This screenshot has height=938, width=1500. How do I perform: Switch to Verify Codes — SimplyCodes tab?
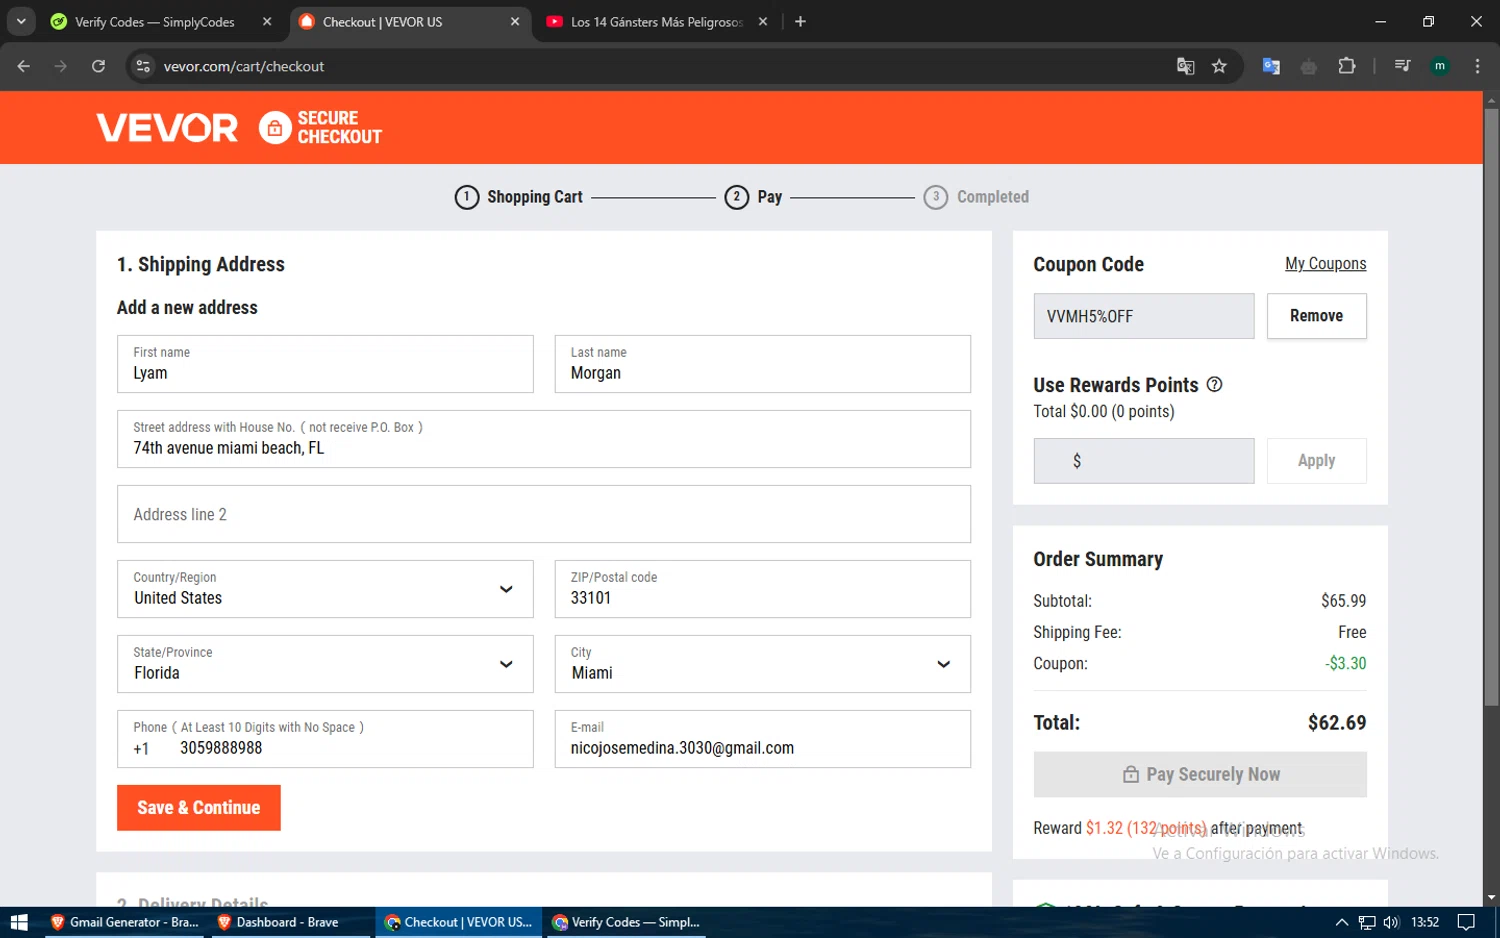pos(154,22)
